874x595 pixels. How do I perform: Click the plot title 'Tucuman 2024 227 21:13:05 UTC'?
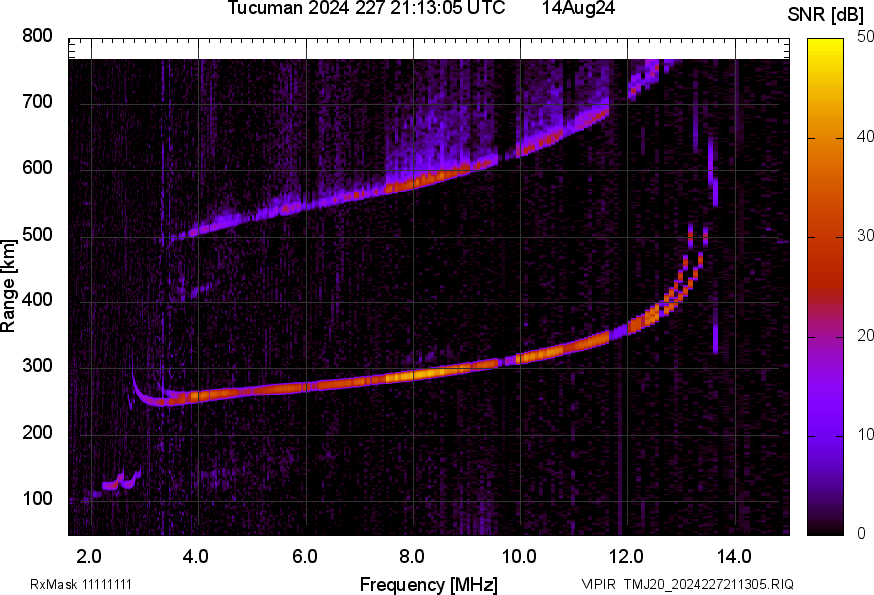coord(366,8)
